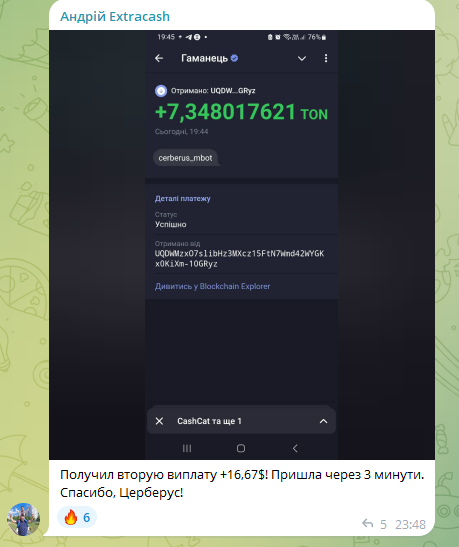Click the +7,348017621 TON amount

point(241,112)
